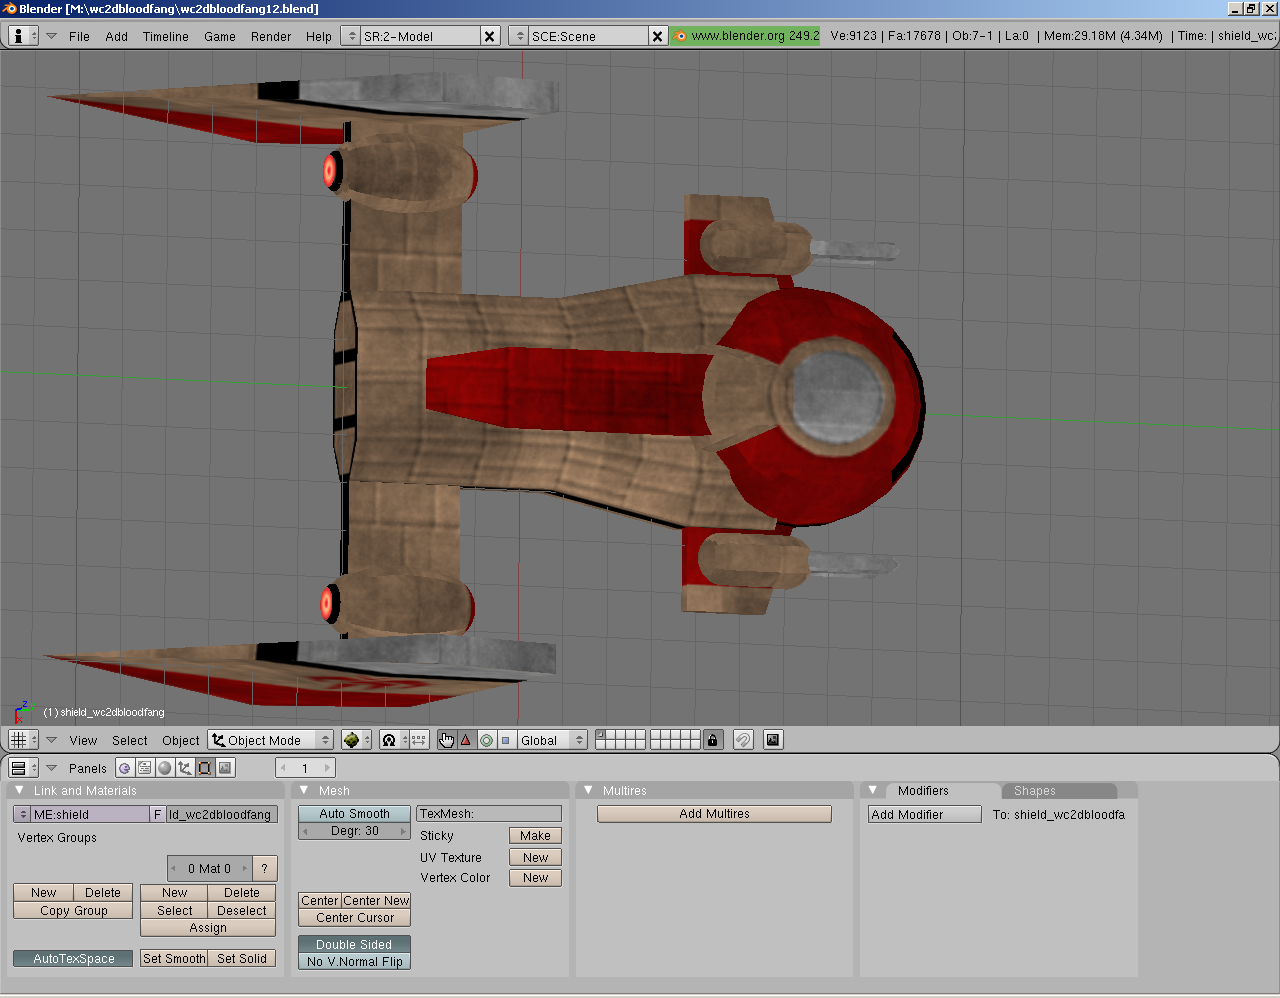Open the Object Mode dropdown
This screenshot has width=1280, height=998.
point(271,740)
